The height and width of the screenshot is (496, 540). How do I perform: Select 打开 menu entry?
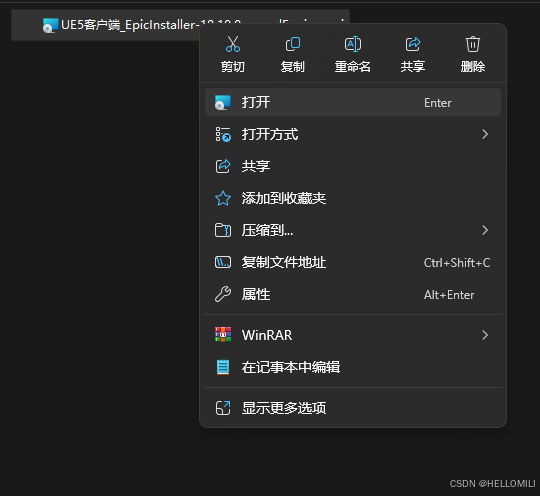(353, 102)
